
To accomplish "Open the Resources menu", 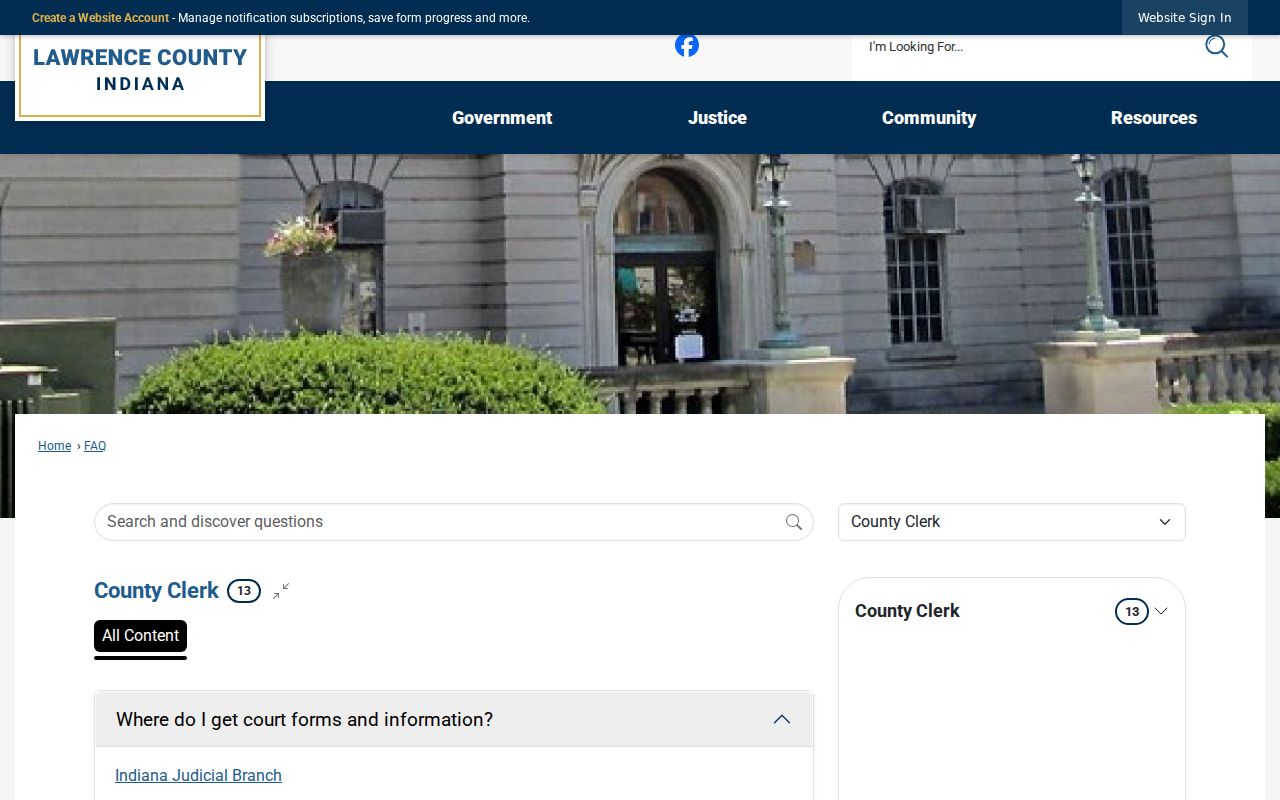I will [1154, 118].
